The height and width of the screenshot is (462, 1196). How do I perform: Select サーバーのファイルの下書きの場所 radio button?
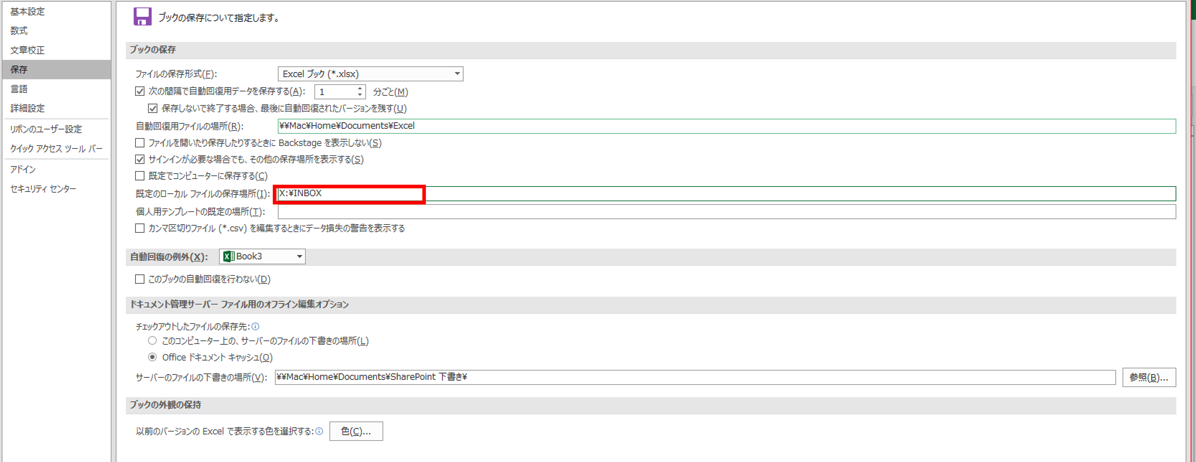(x=153, y=341)
